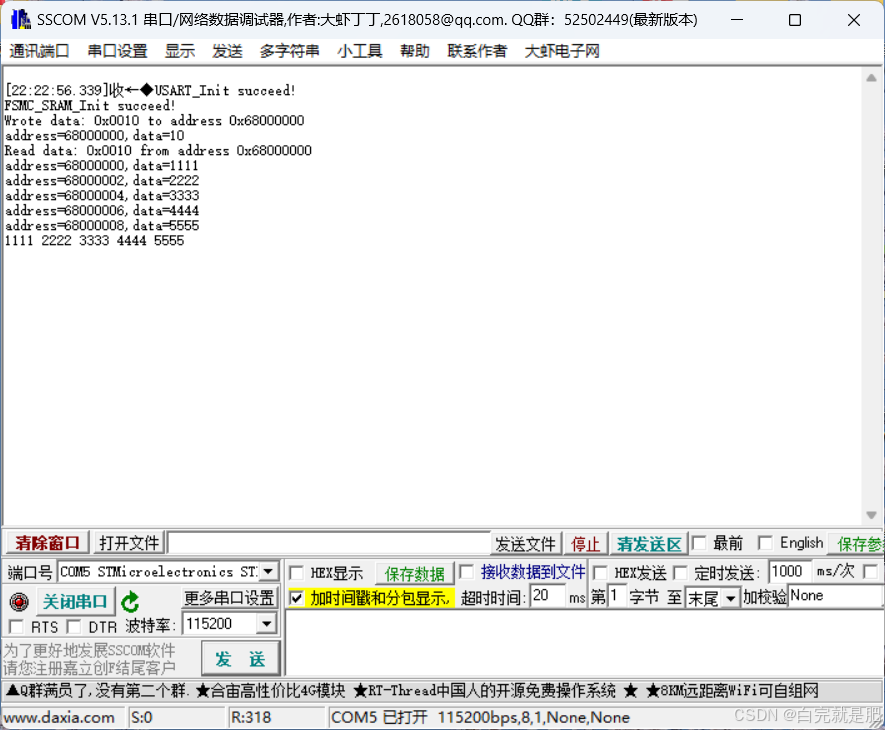Click the receive window scroll up arrow

[871, 78]
